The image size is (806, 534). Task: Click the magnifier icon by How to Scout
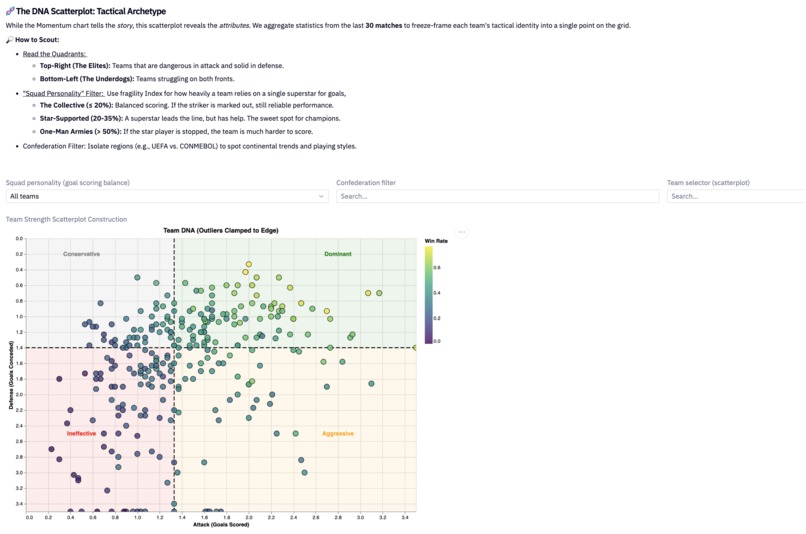[9, 40]
